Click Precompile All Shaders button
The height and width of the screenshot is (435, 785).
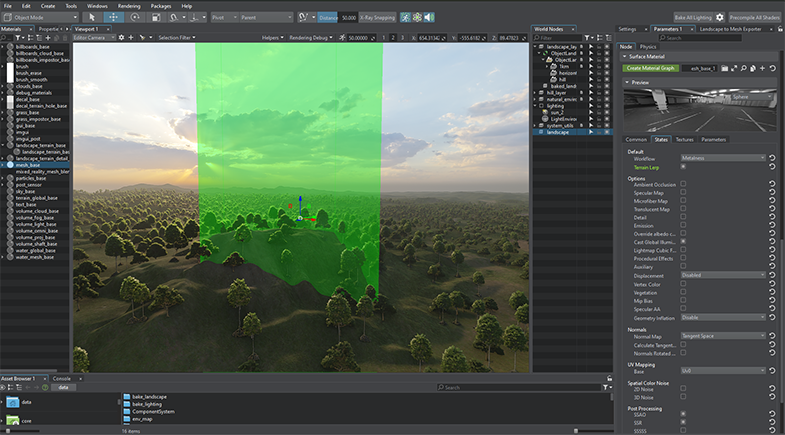[x=754, y=18]
